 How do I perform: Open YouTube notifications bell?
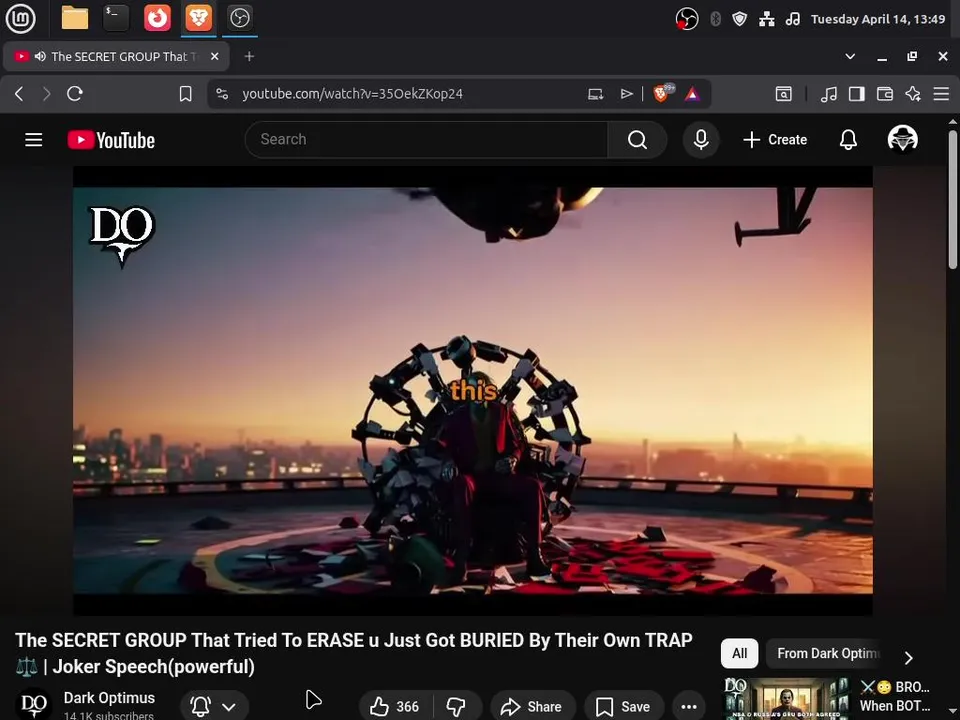point(848,140)
